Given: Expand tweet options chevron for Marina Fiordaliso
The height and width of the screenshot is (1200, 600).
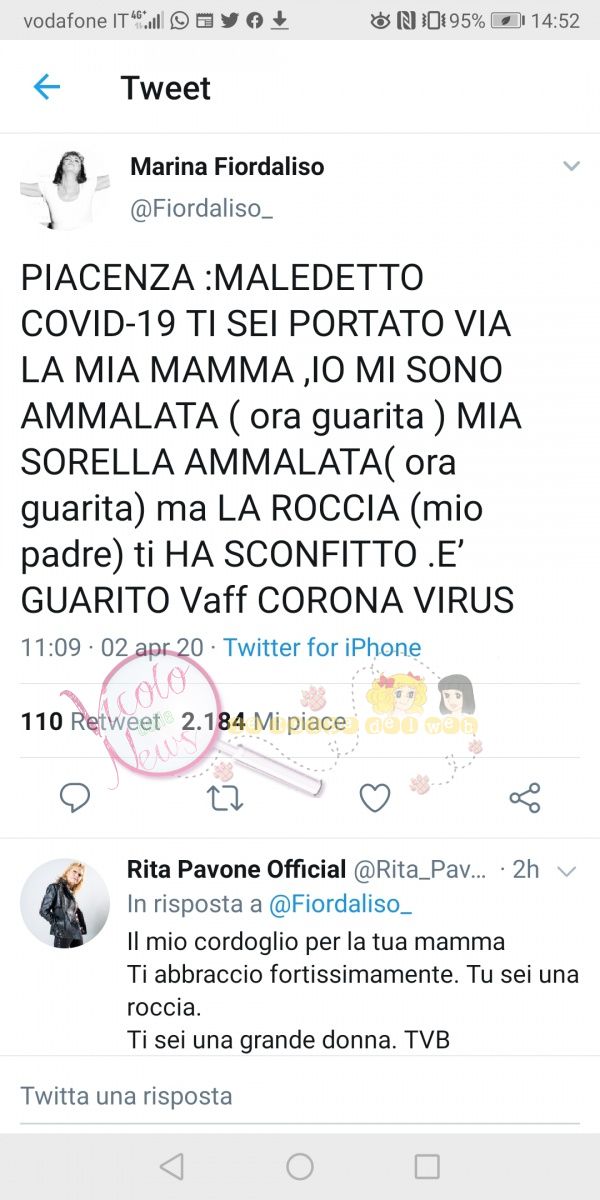Looking at the screenshot, I should (x=571, y=167).
